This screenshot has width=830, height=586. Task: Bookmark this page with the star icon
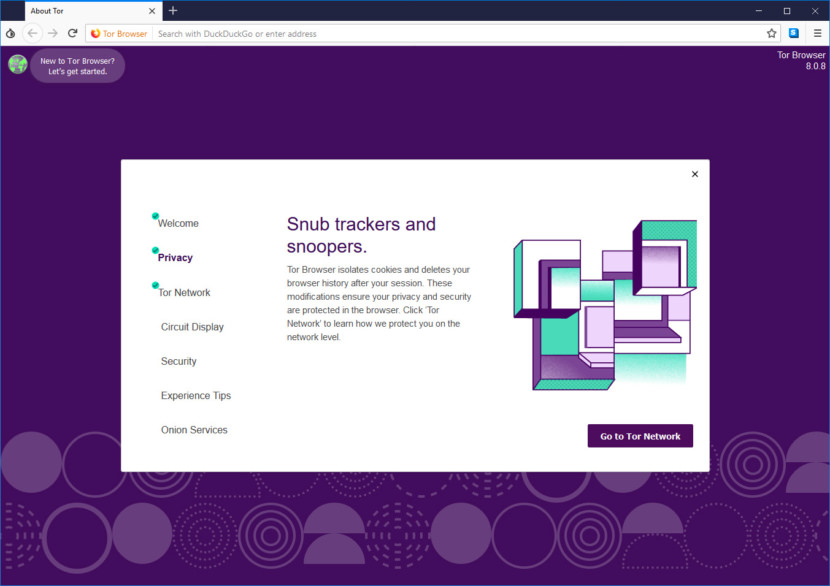771,33
